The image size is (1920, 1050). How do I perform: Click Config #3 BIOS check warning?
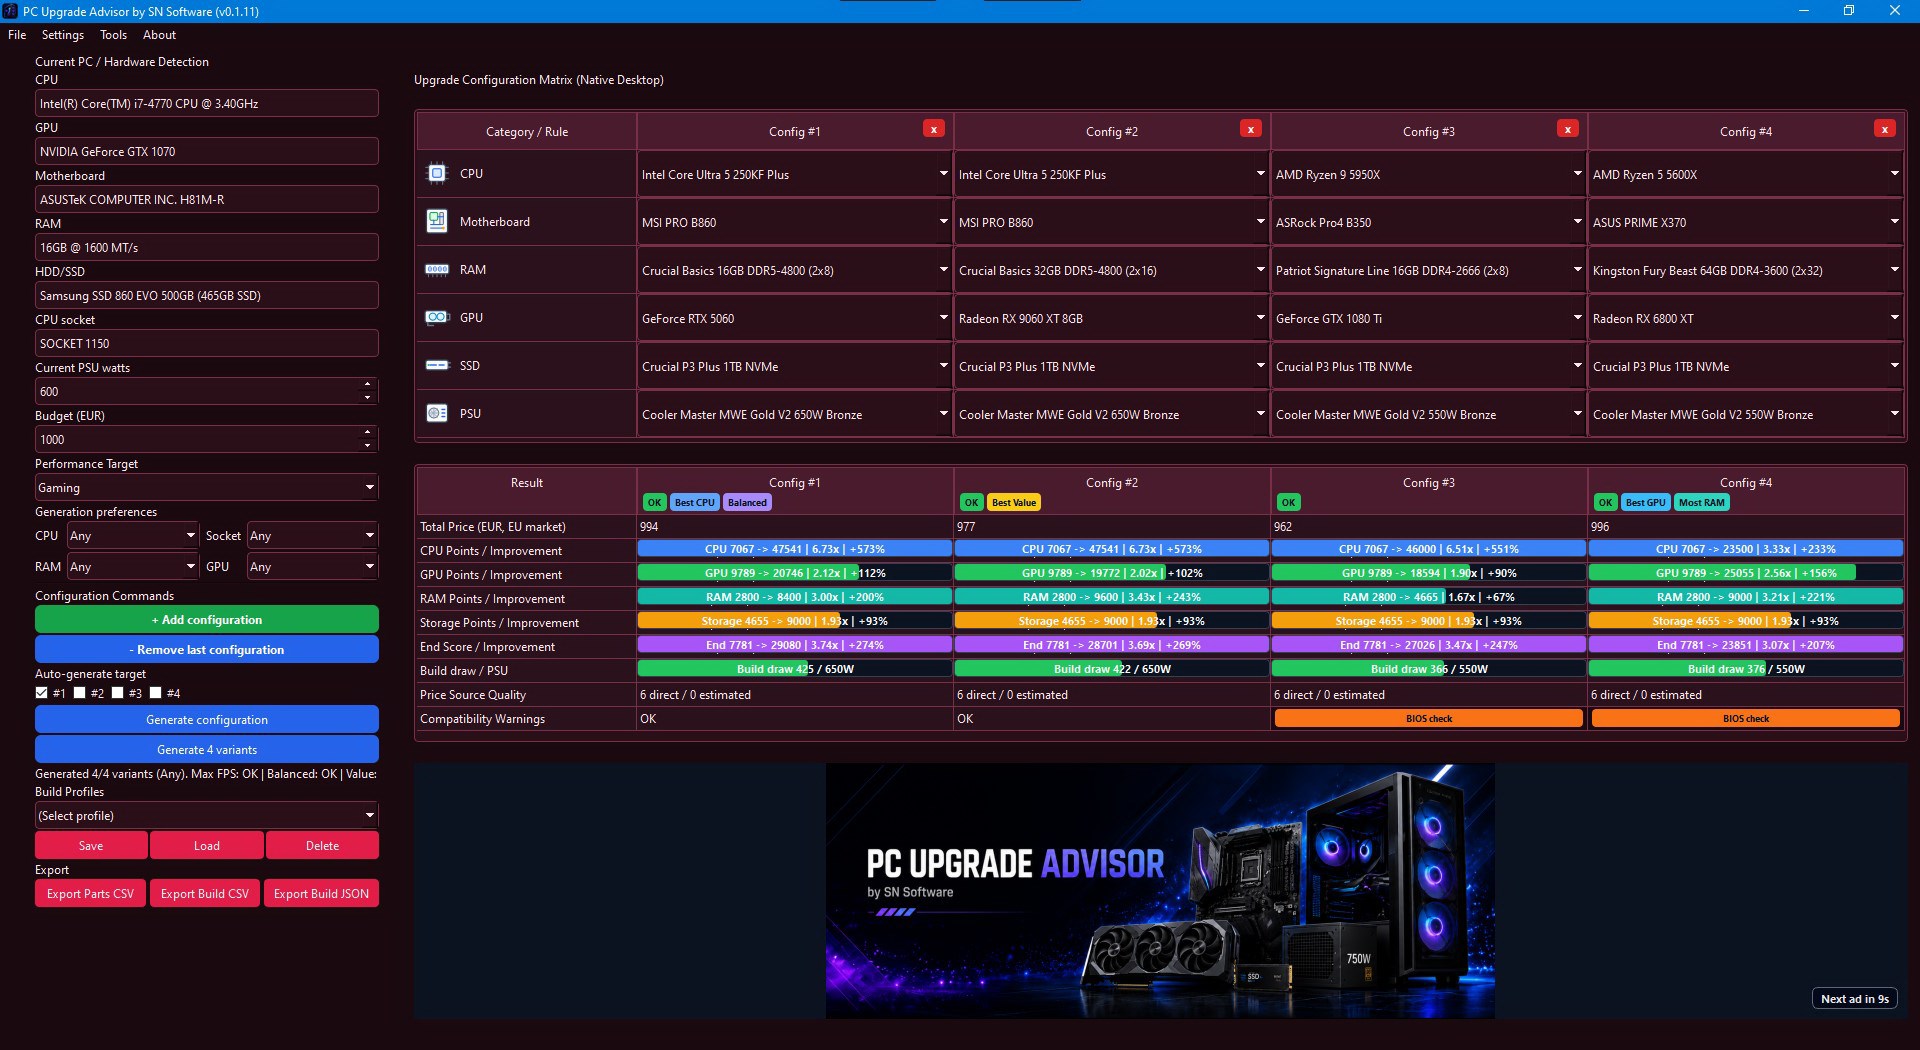click(1428, 718)
